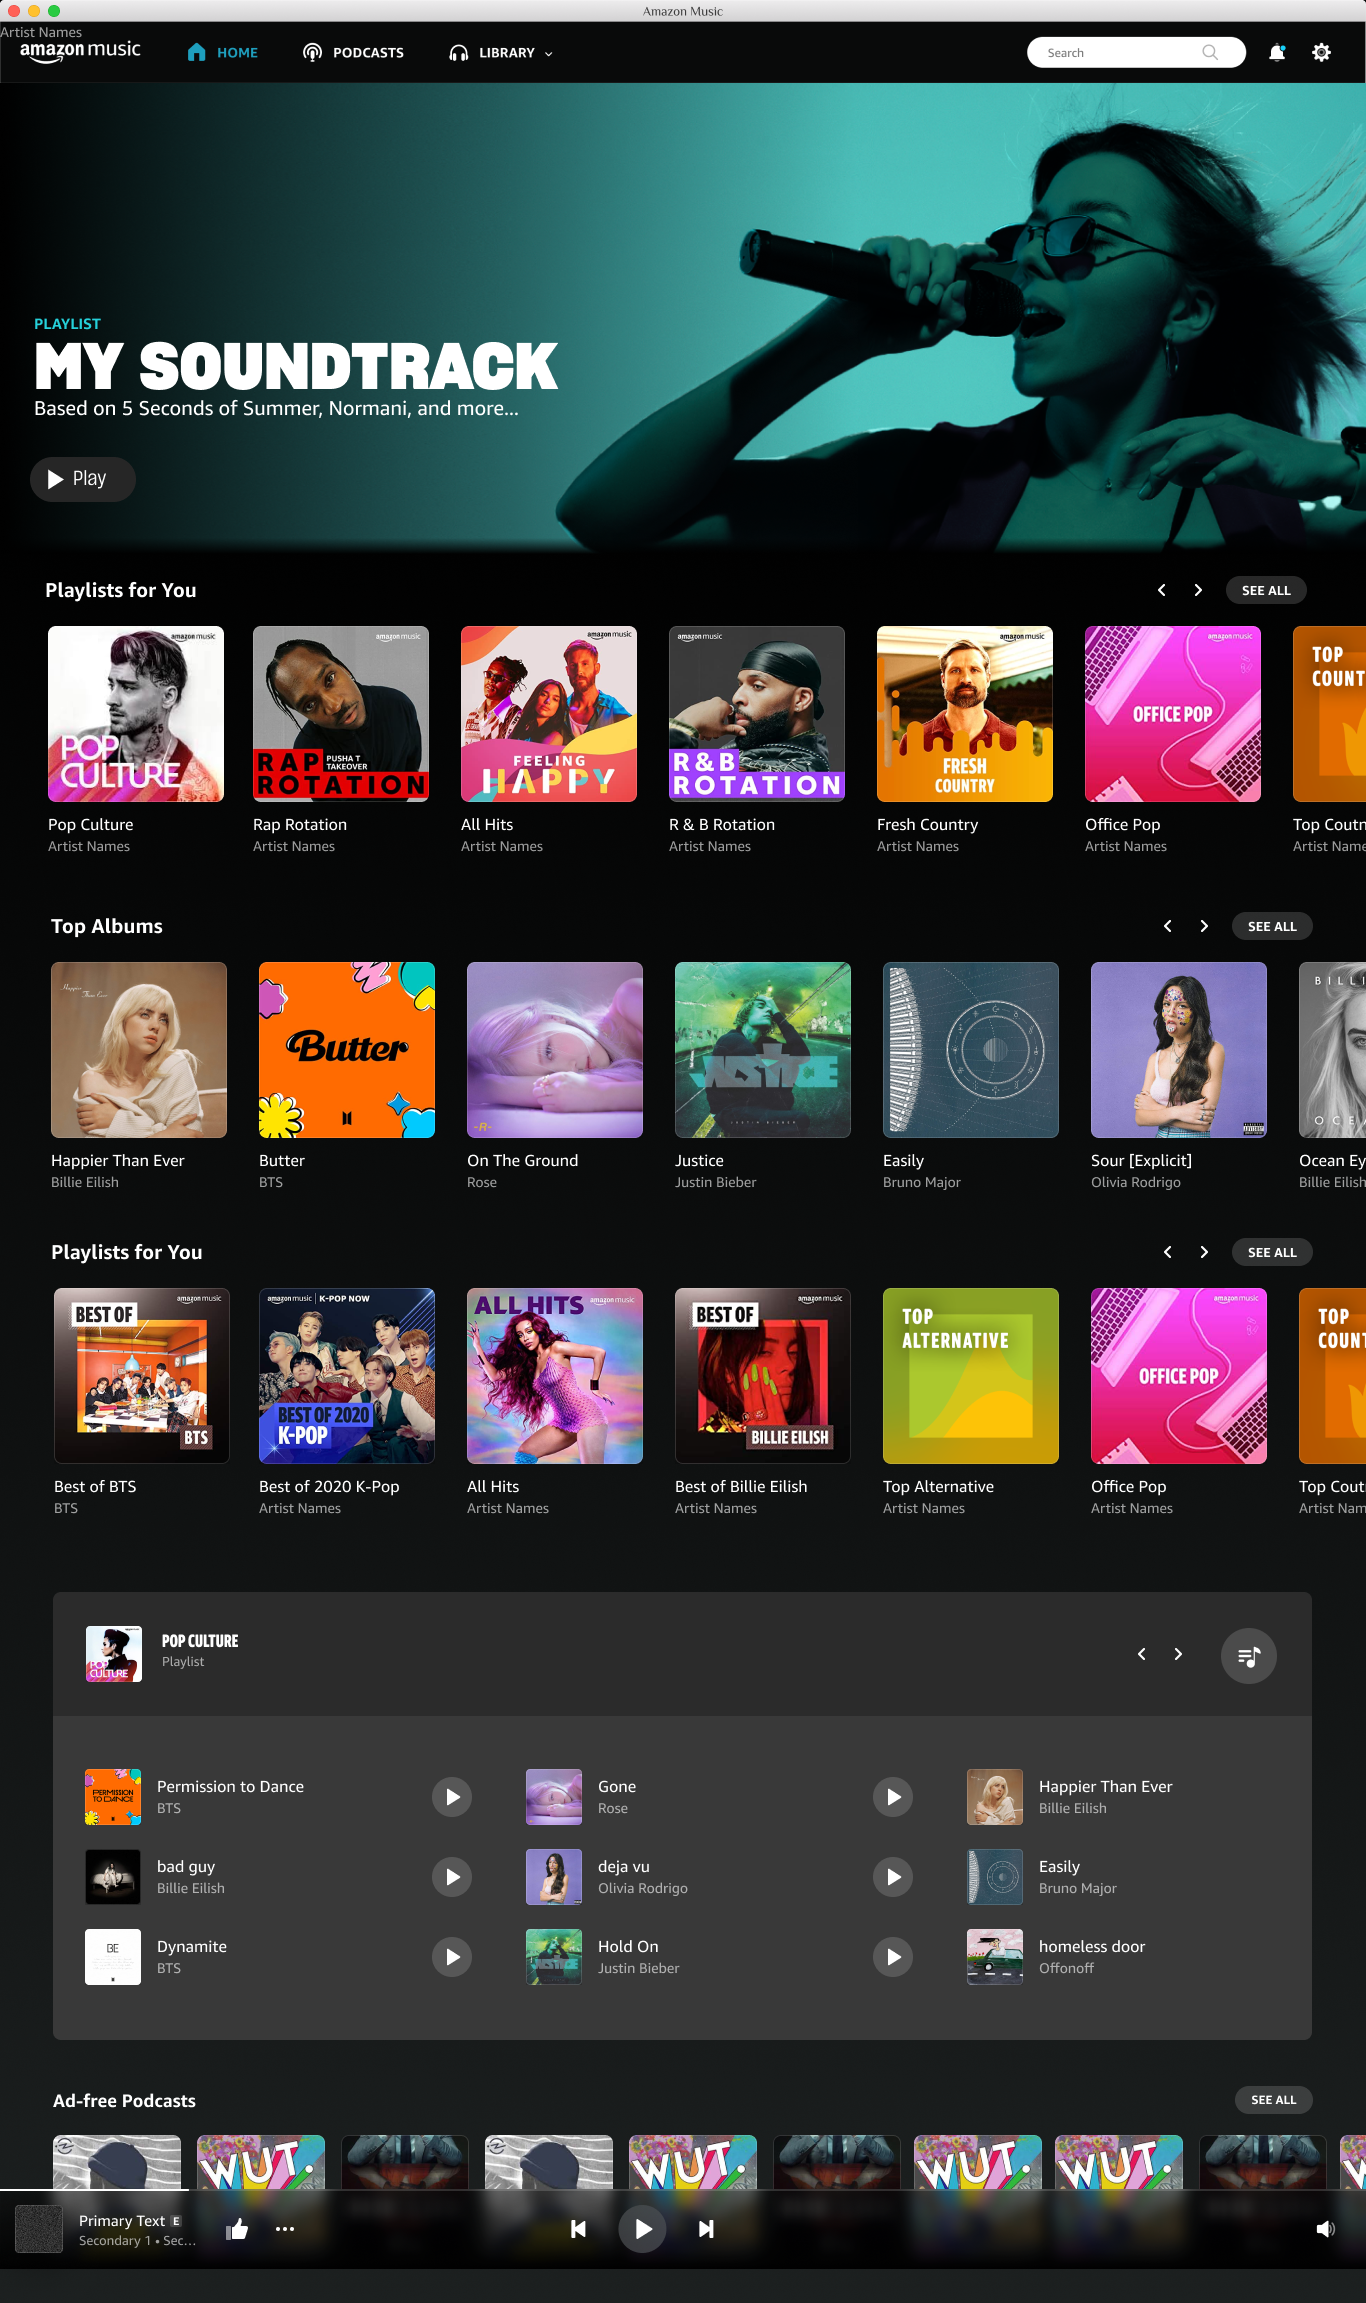Open the Justice album cover

tap(763, 1050)
